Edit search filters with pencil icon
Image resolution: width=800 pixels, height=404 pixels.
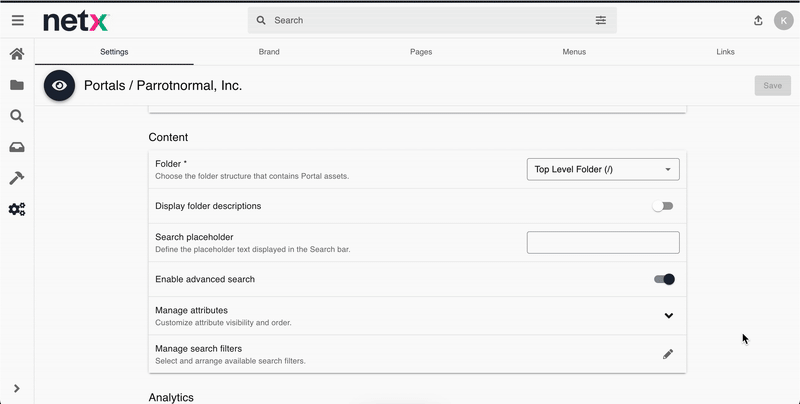(668, 354)
